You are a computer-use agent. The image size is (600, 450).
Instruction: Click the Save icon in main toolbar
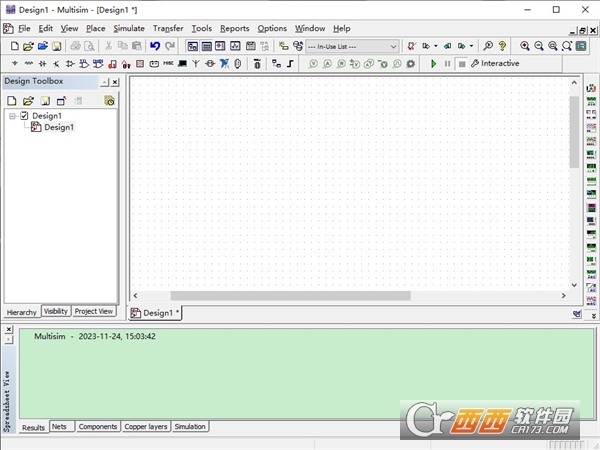click(57, 46)
